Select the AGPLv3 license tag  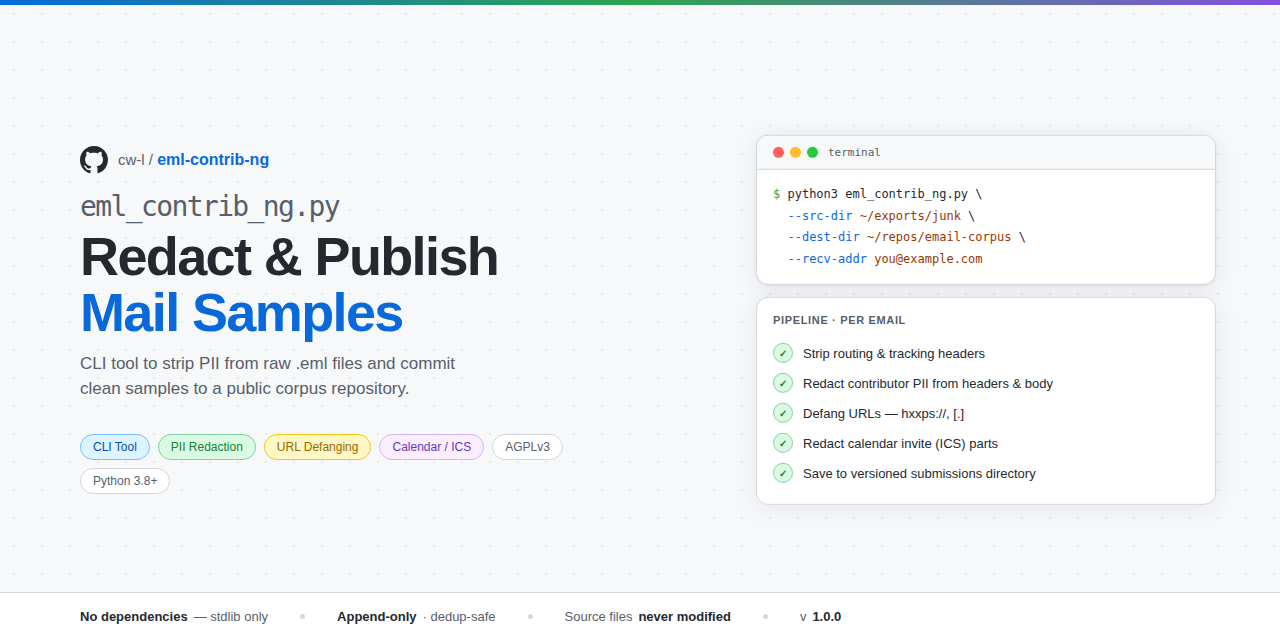527,447
